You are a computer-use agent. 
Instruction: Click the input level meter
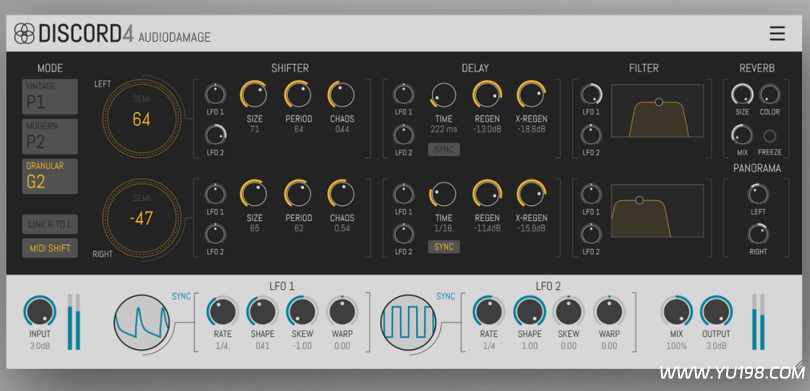pos(74,322)
